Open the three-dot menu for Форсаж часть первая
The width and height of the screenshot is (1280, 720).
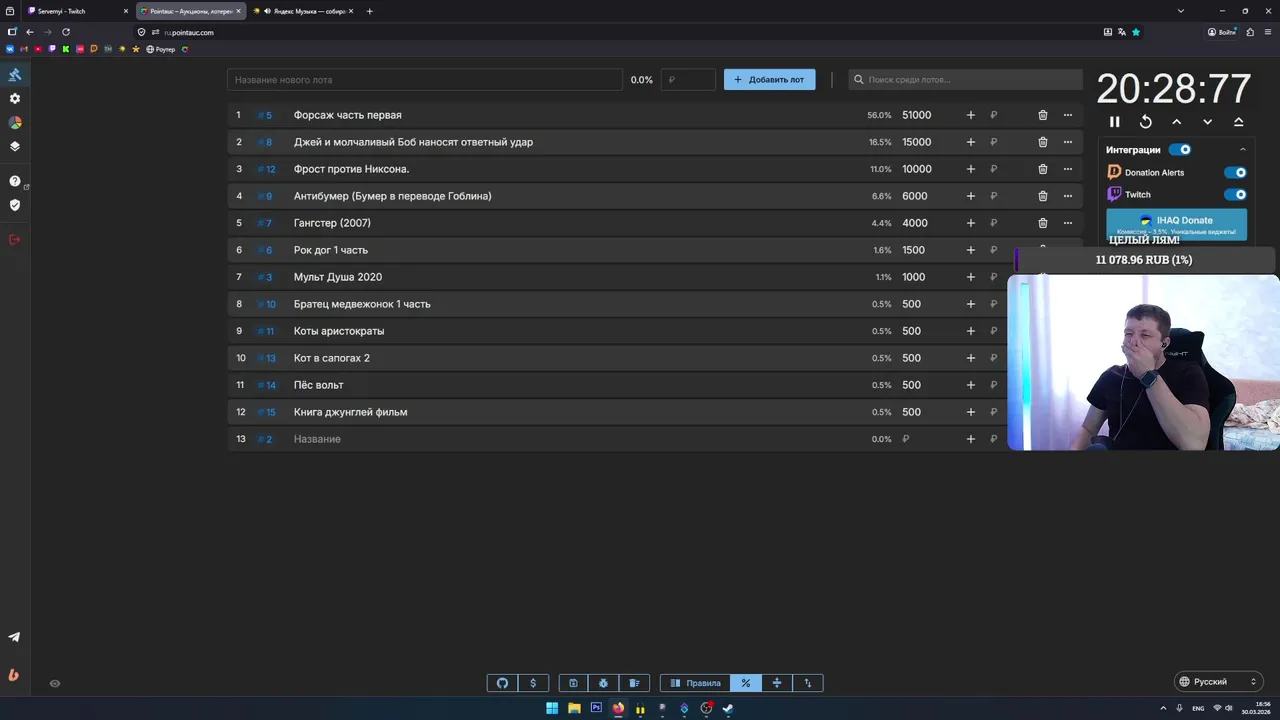point(1068,115)
